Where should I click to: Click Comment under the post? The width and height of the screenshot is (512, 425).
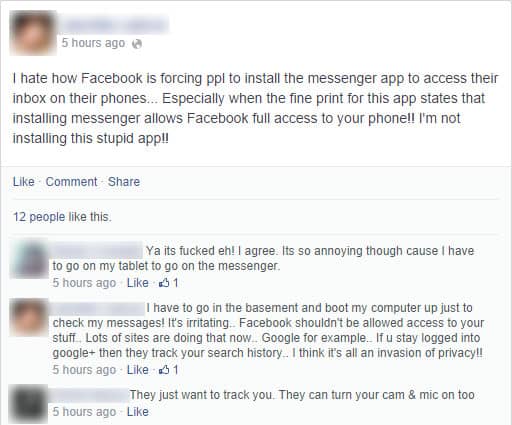tap(71, 182)
